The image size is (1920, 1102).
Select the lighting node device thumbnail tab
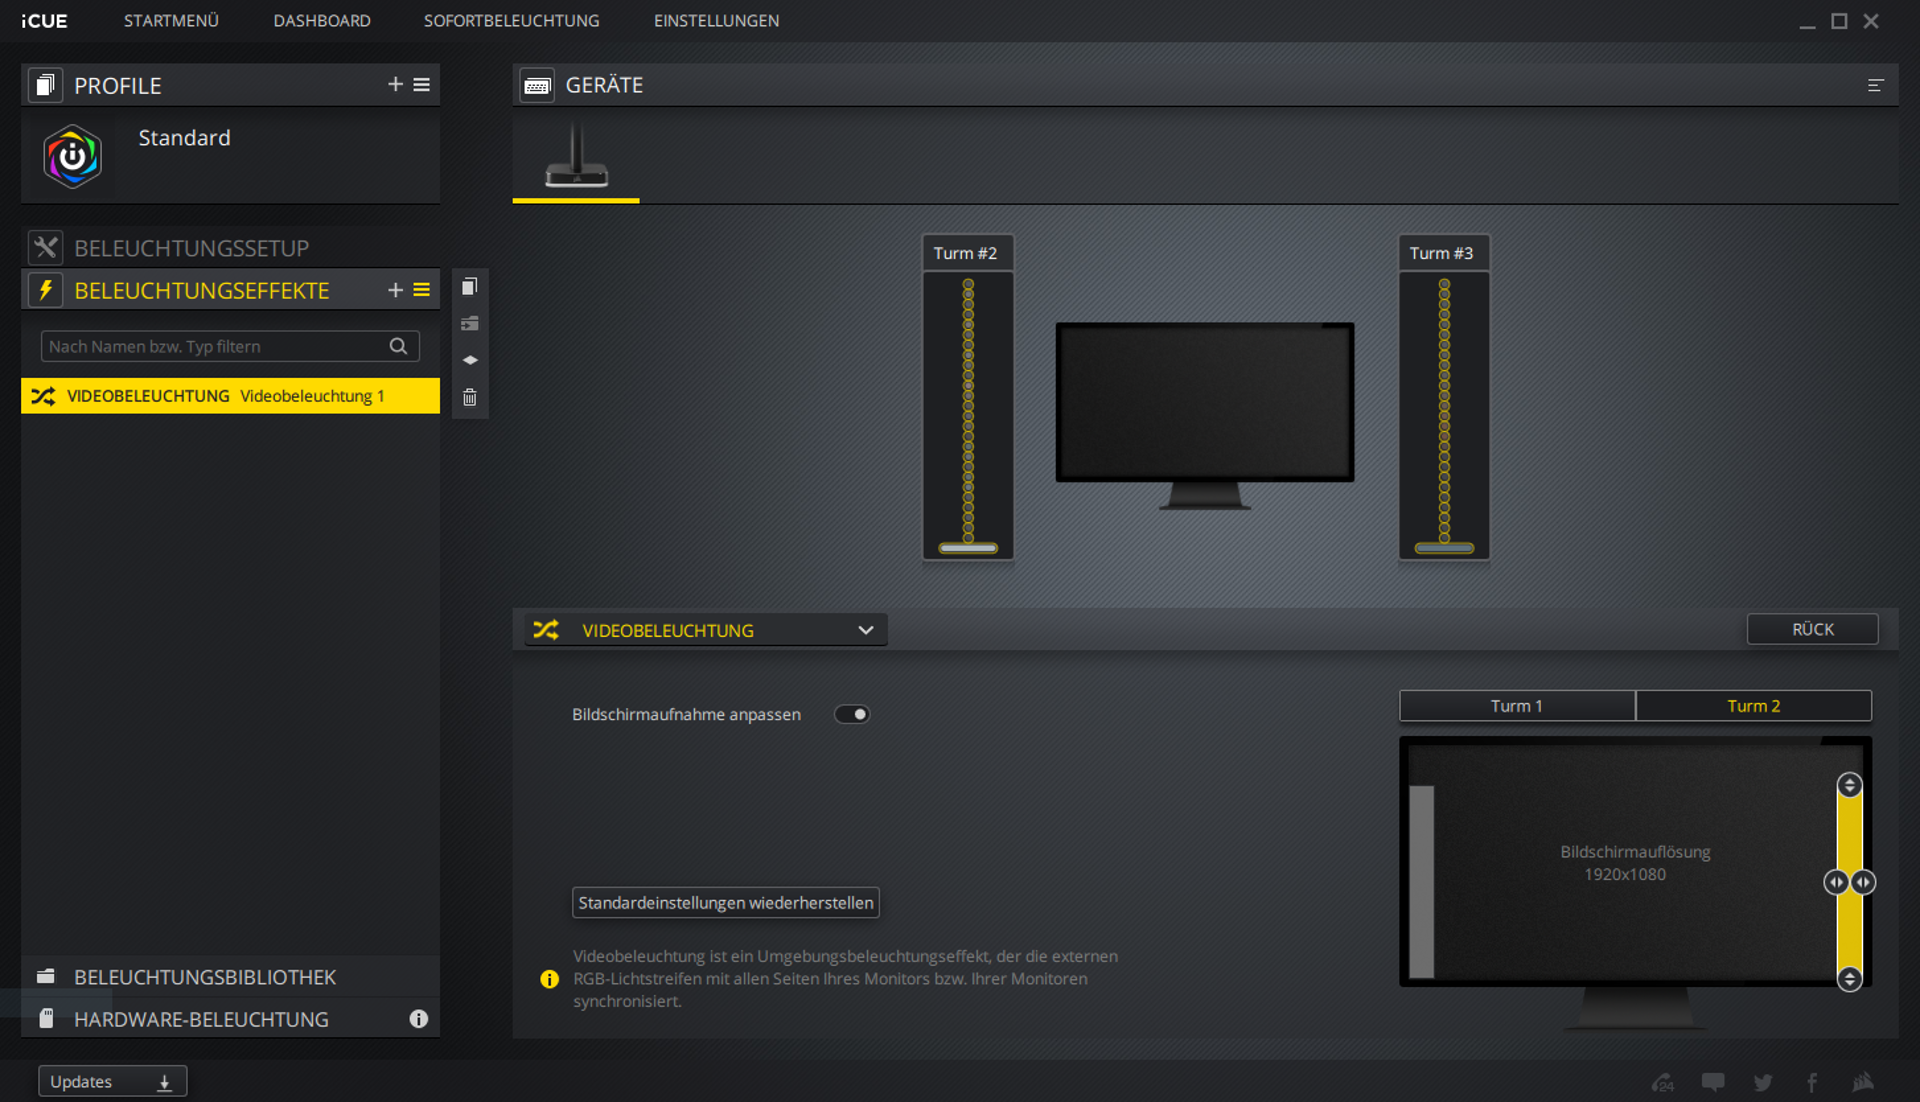pyautogui.click(x=575, y=158)
